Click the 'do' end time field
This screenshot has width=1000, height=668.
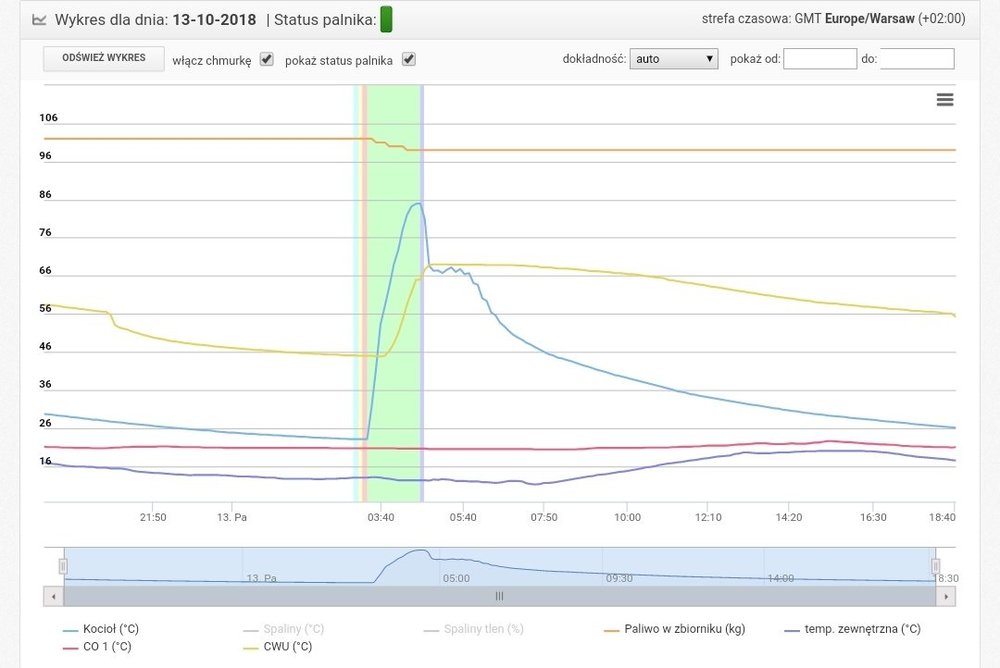click(917, 59)
